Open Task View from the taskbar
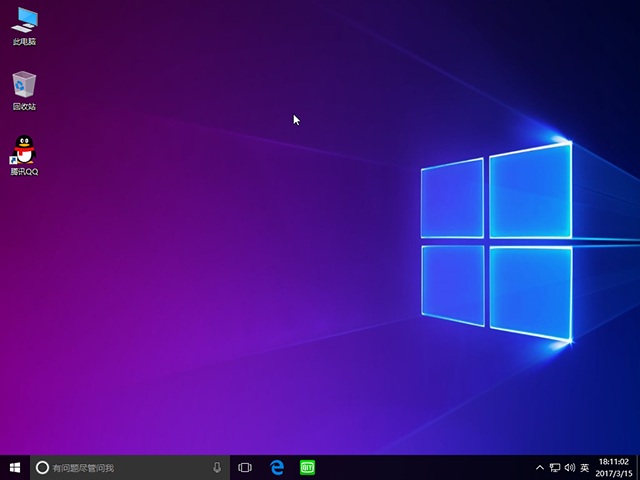 245,467
